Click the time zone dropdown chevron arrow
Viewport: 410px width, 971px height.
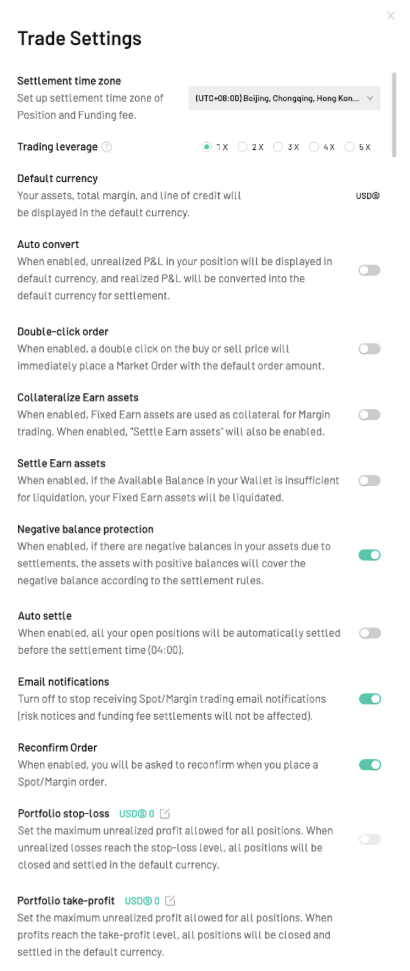(370, 98)
